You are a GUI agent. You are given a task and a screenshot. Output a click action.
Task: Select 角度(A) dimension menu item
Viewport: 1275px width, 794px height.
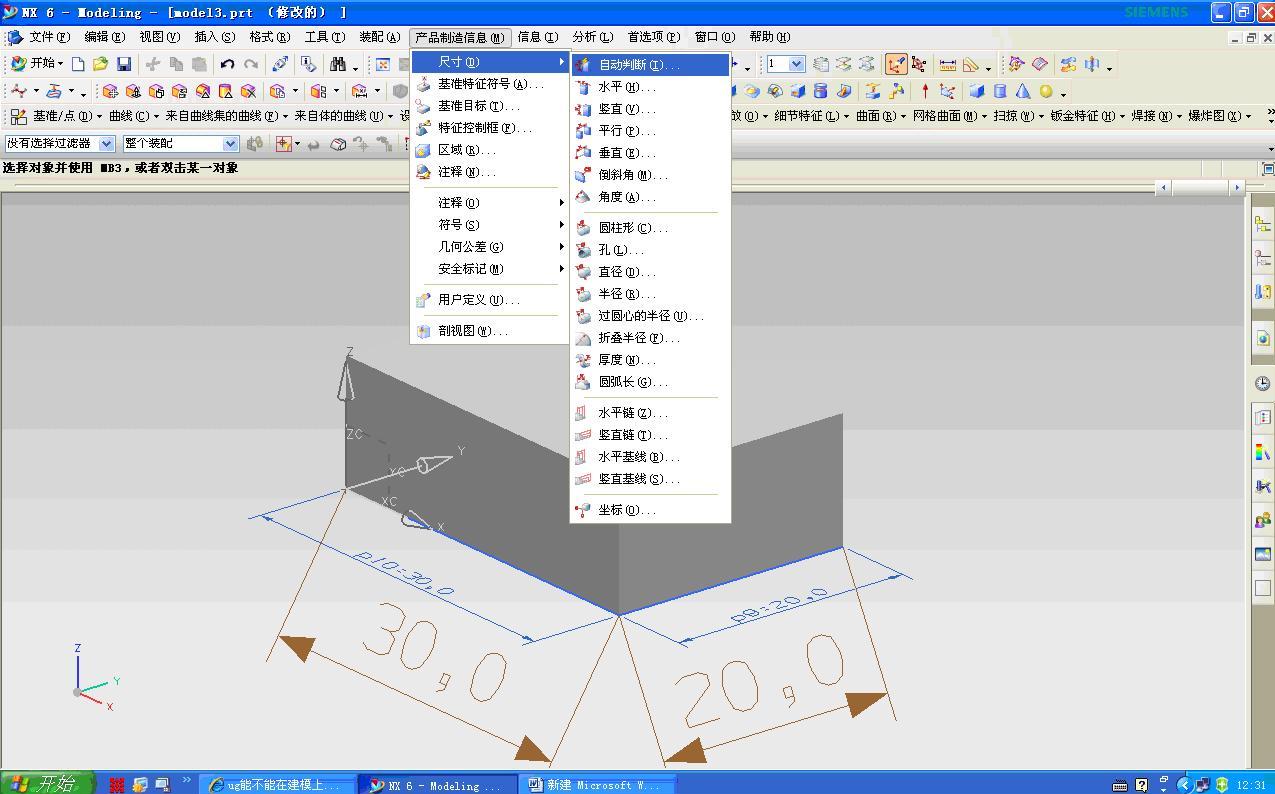coord(651,197)
